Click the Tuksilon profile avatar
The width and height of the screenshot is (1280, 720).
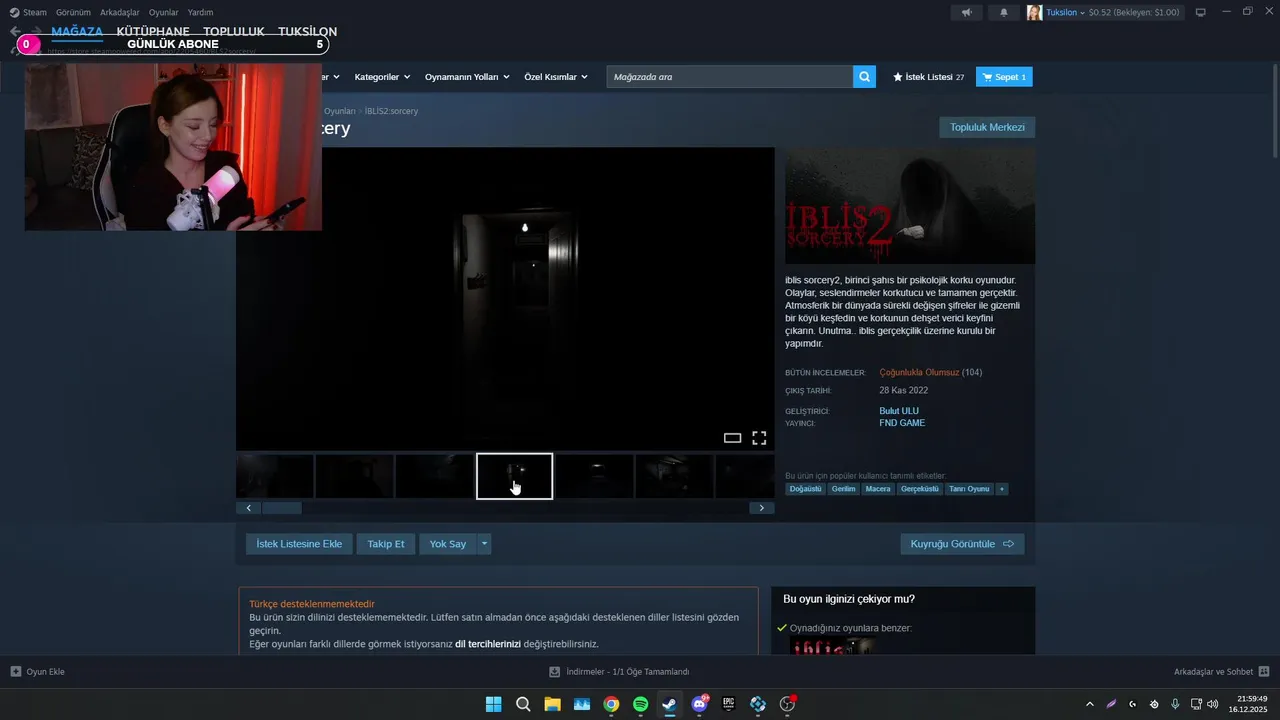[x=1034, y=12]
